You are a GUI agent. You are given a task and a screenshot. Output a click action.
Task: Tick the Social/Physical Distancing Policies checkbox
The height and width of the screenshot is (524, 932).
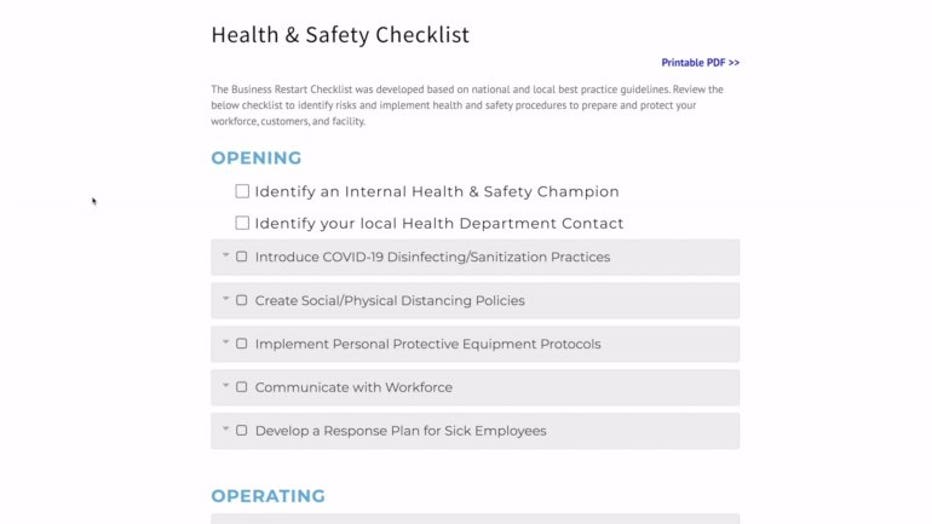pyautogui.click(x=242, y=300)
